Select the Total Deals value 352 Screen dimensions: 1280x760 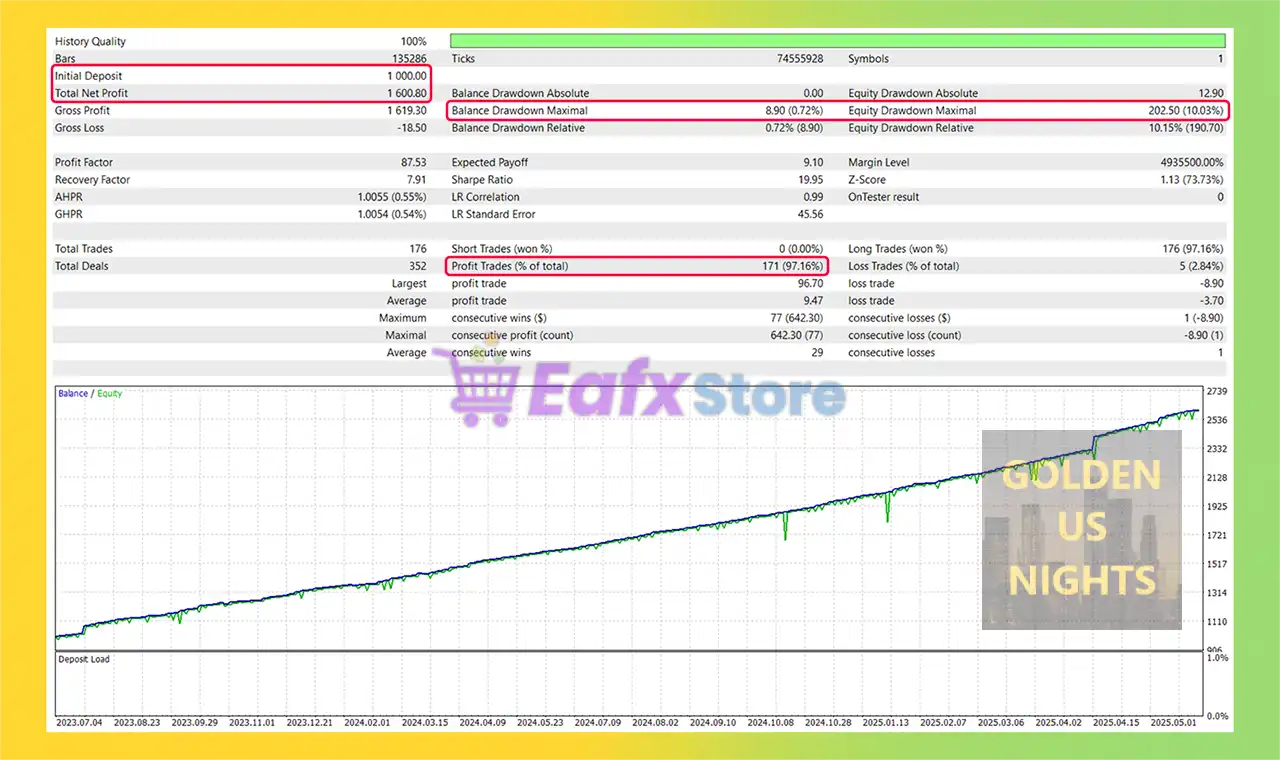(x=417, y=266)
